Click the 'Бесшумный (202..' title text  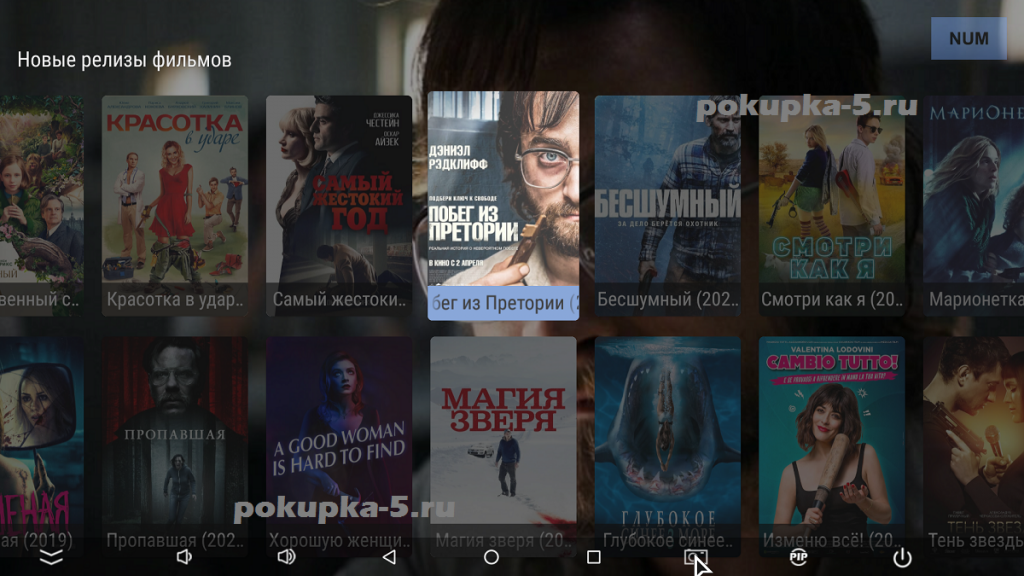(x=668, y=300)
